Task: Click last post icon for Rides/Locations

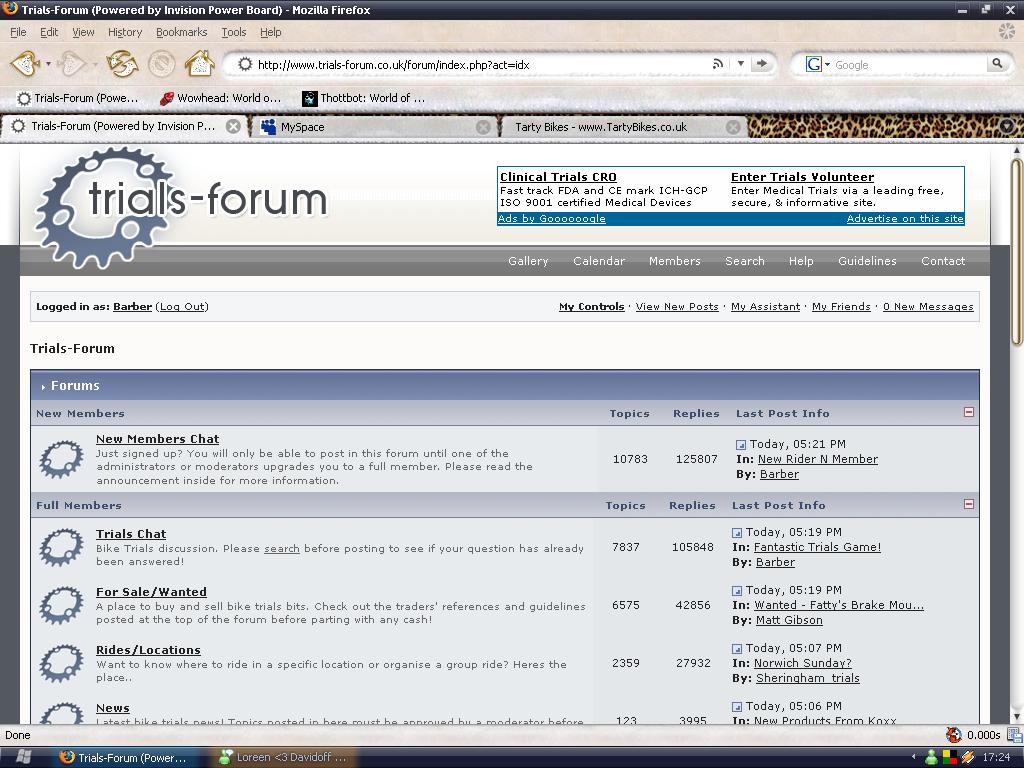Action: [x=737, y=649]
